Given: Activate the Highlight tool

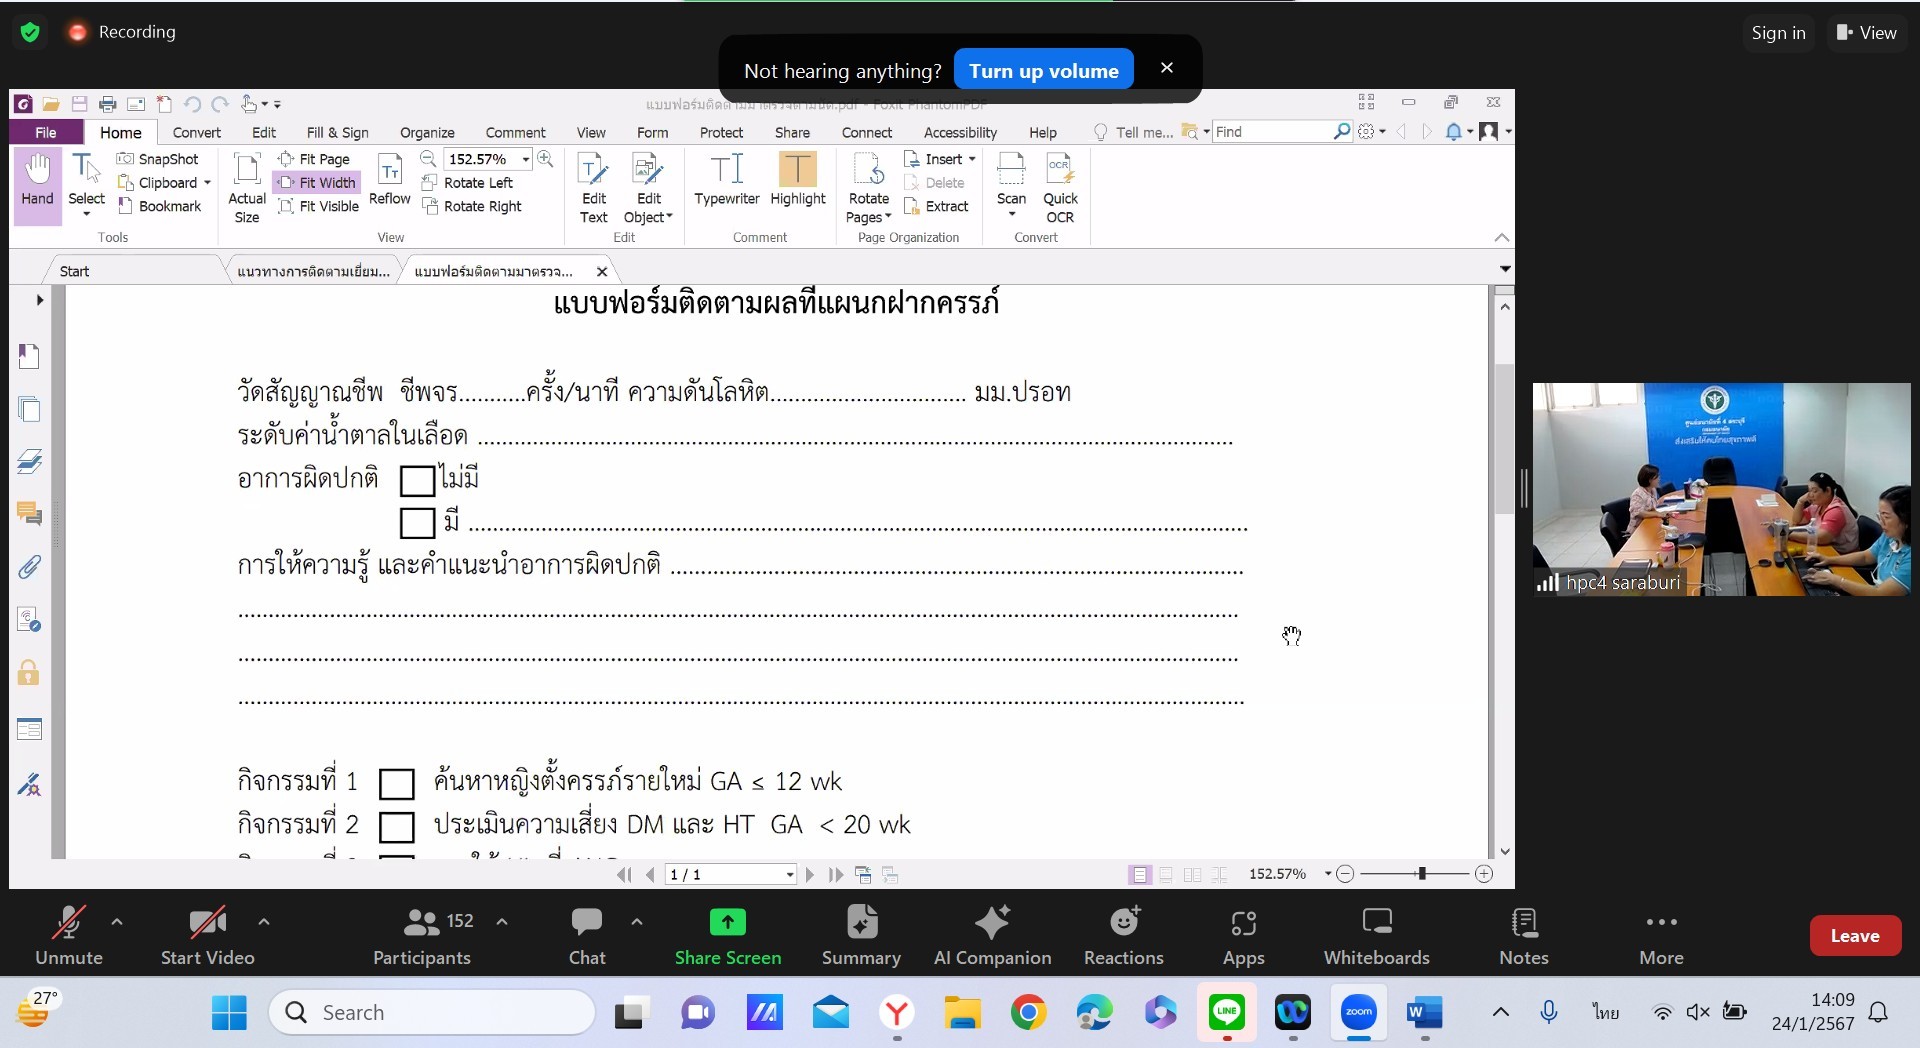Looking at the screenshot, I should (798, 180).
